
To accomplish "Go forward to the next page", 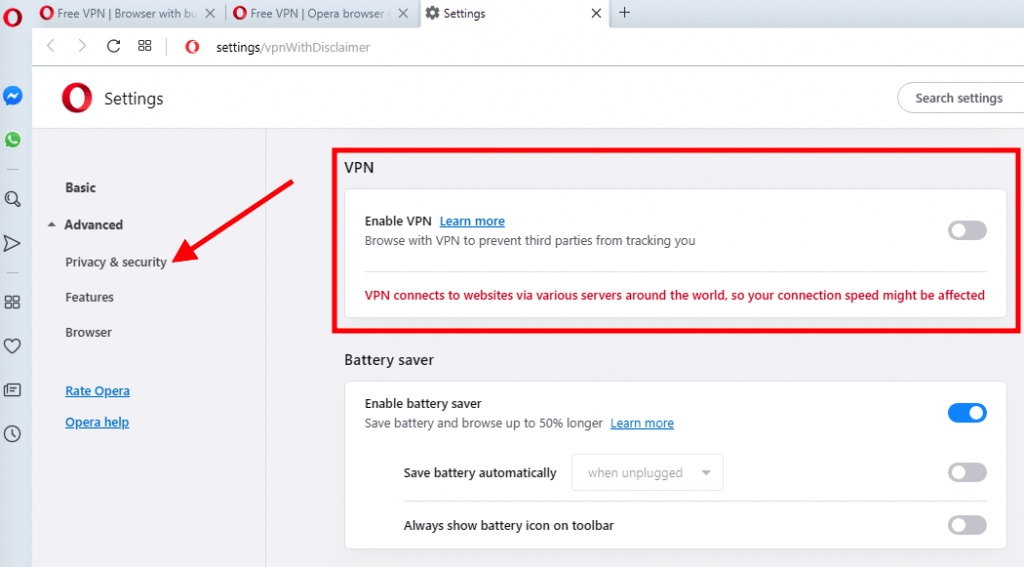I will (82, 46).
